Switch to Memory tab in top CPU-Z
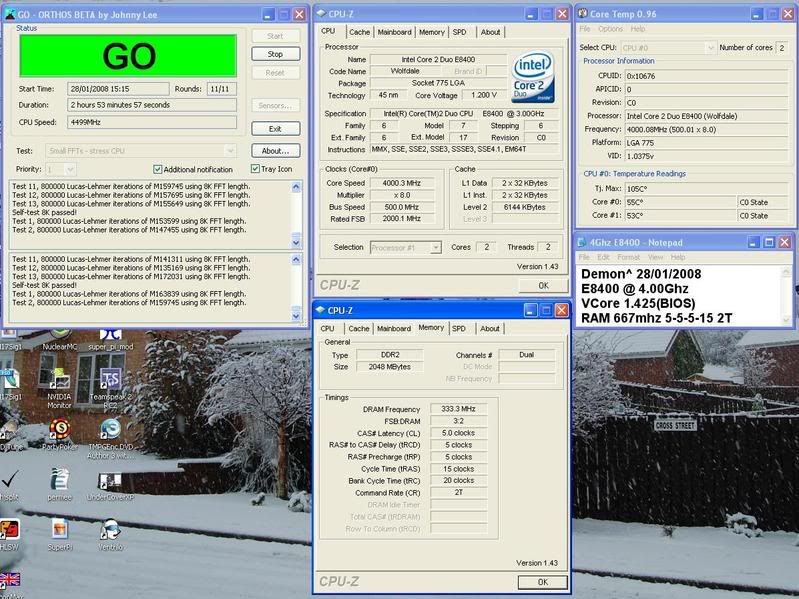799x599 pixels. (432, 32)
